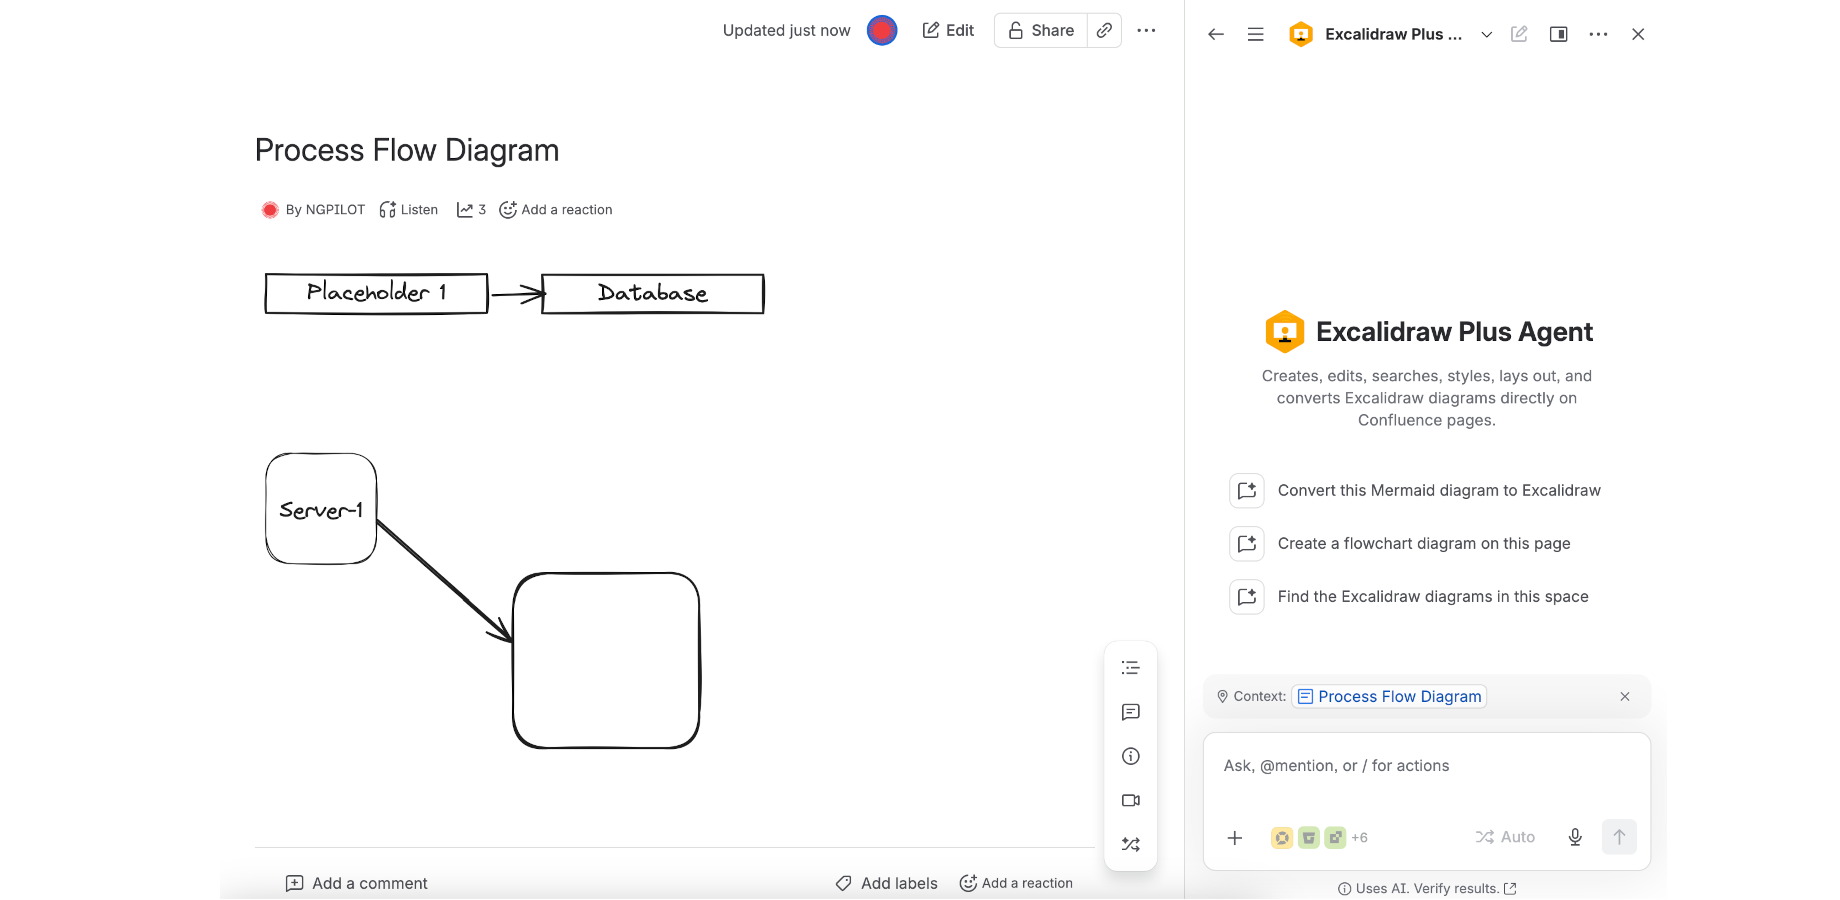Select the Server-1 shape in diagram

pos(321,509)
